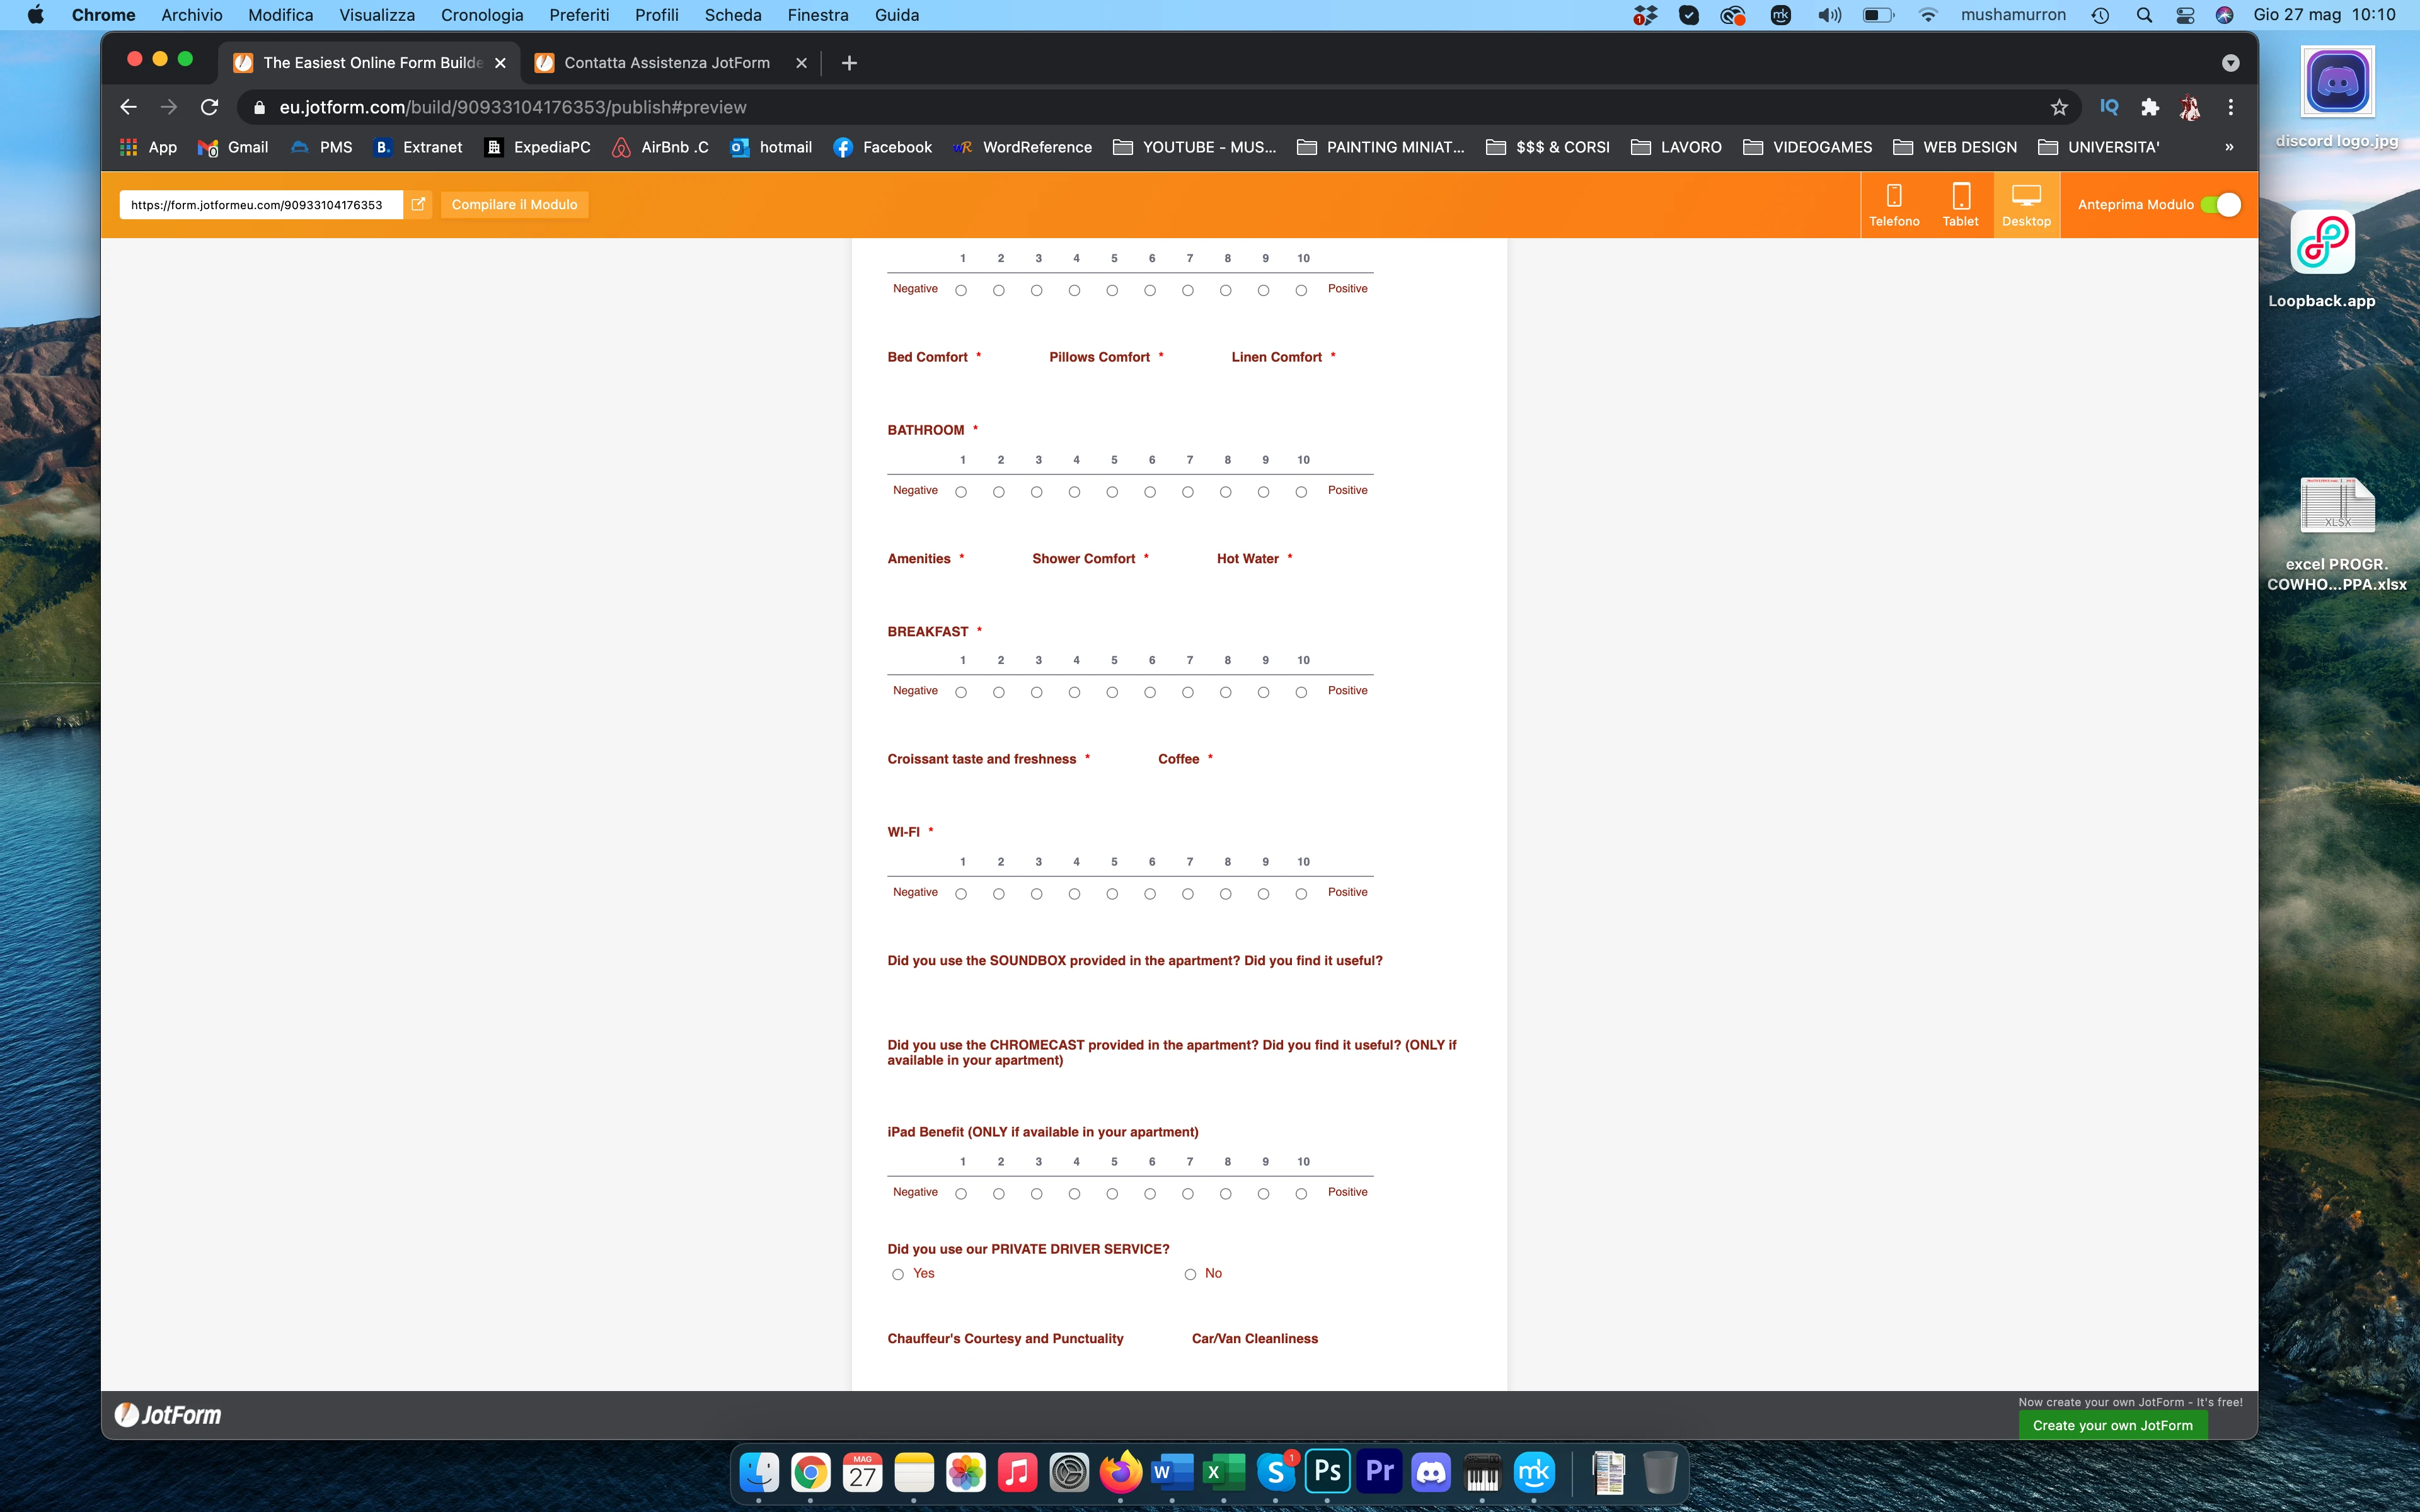Click the Compilare il Modulo button

514,204
